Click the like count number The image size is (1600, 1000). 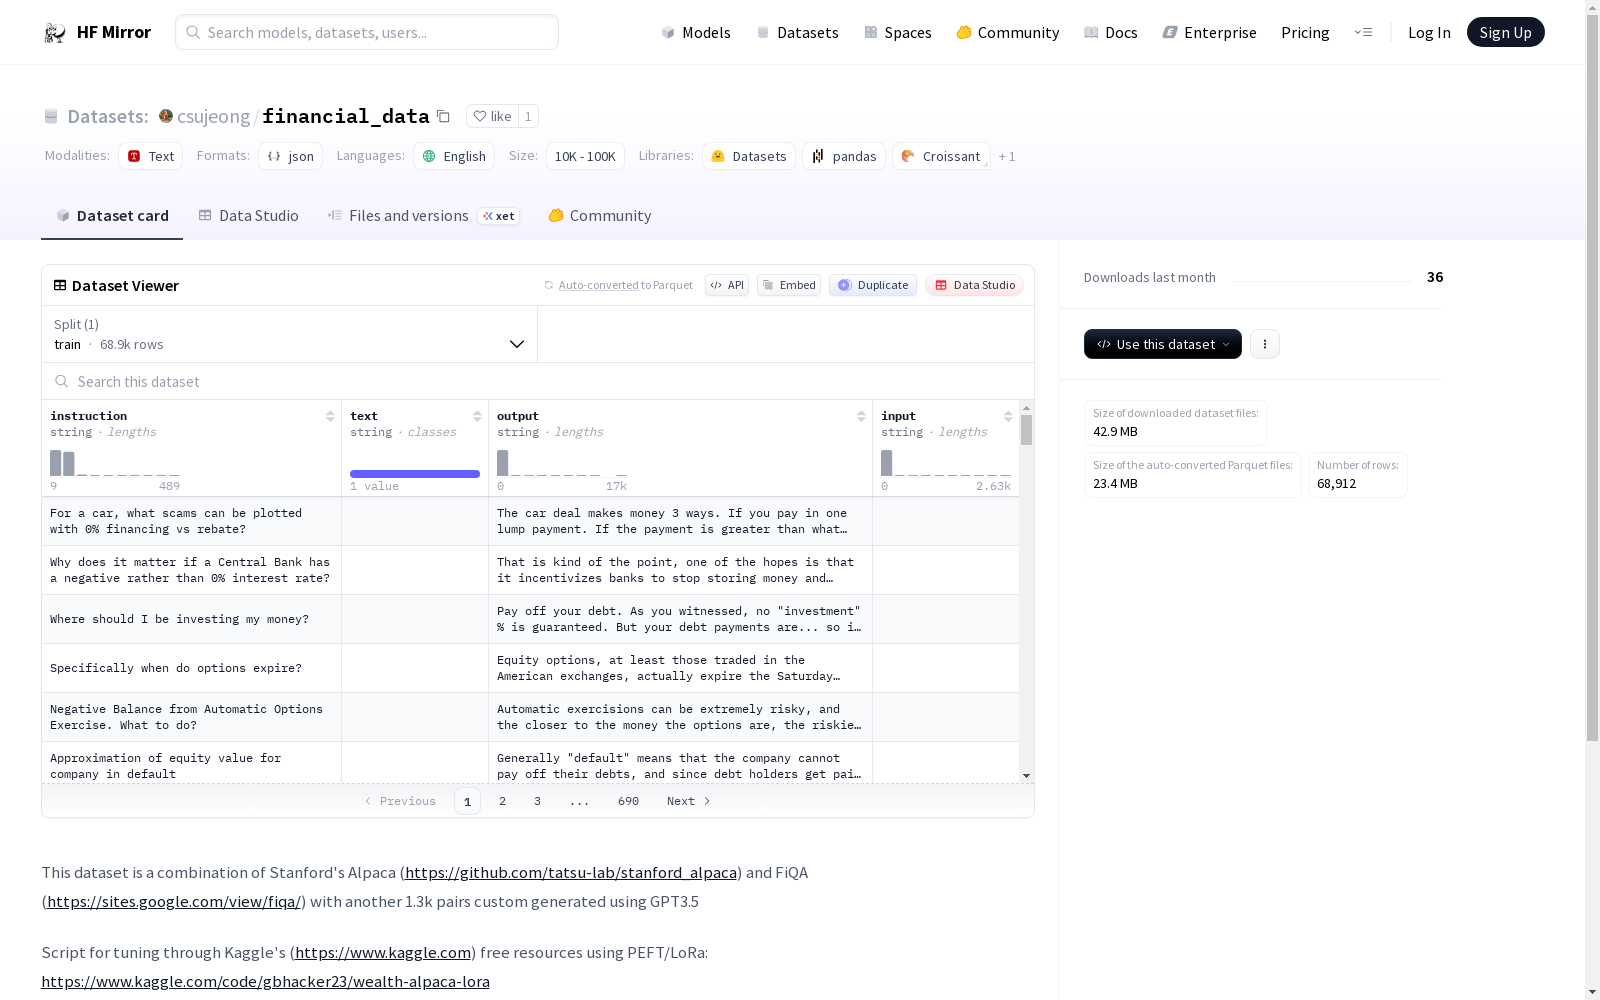click(x=528, y=116)
